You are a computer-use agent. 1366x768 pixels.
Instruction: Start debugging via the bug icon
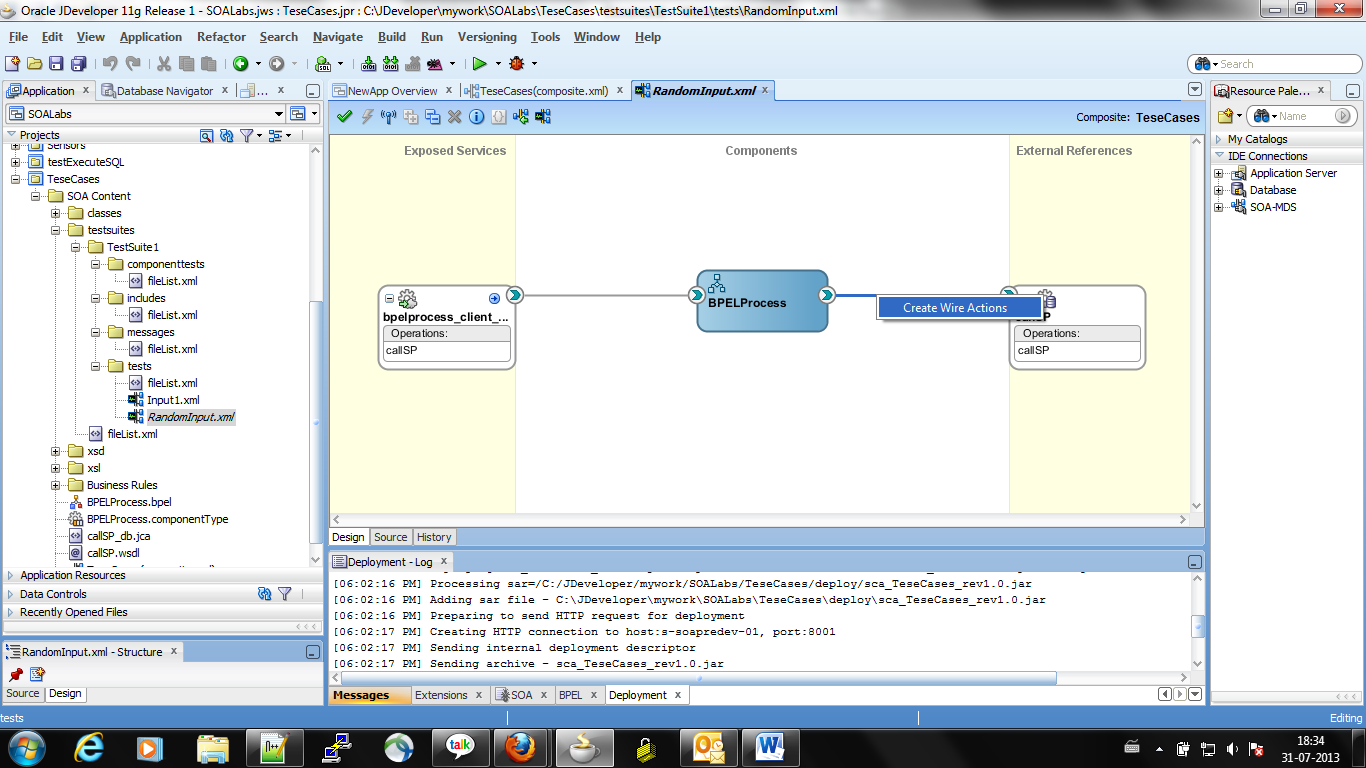(x=517, y=63)
